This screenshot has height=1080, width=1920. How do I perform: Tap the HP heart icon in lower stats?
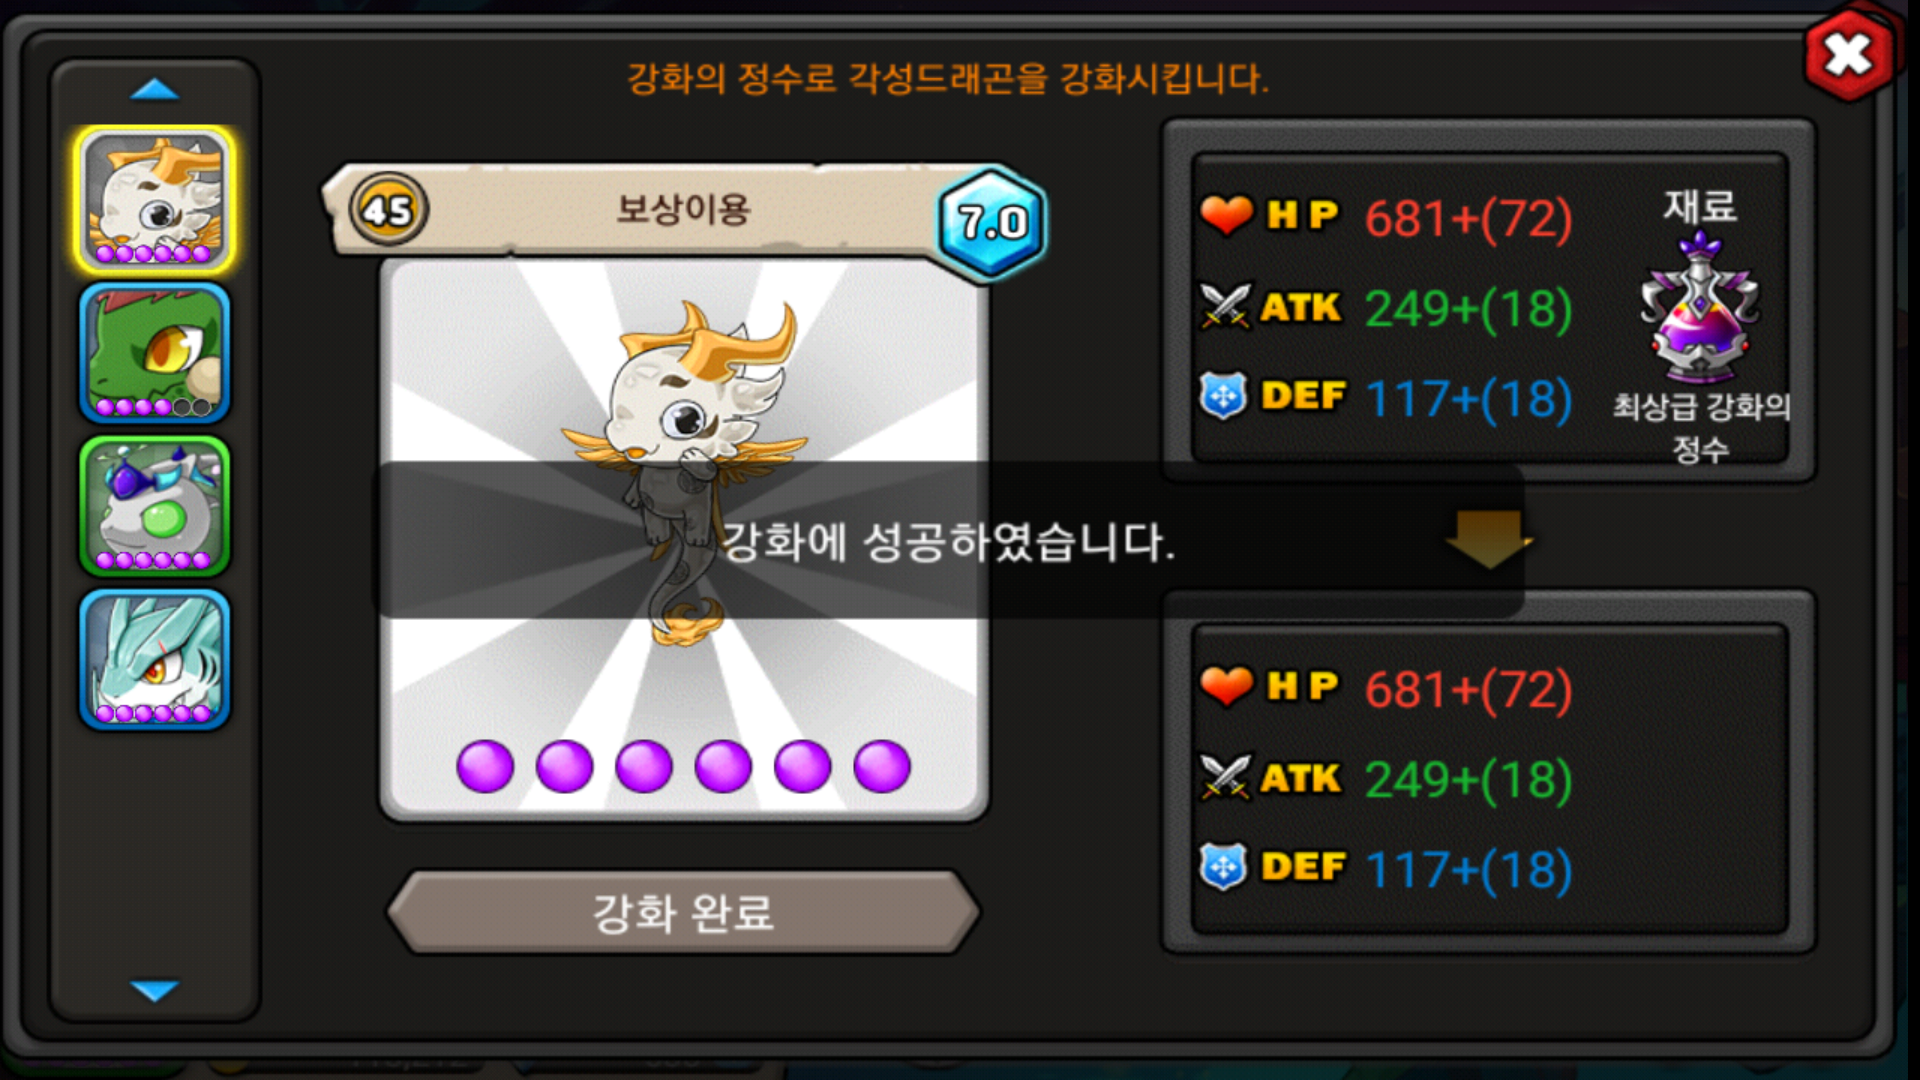click(1226, 686)
